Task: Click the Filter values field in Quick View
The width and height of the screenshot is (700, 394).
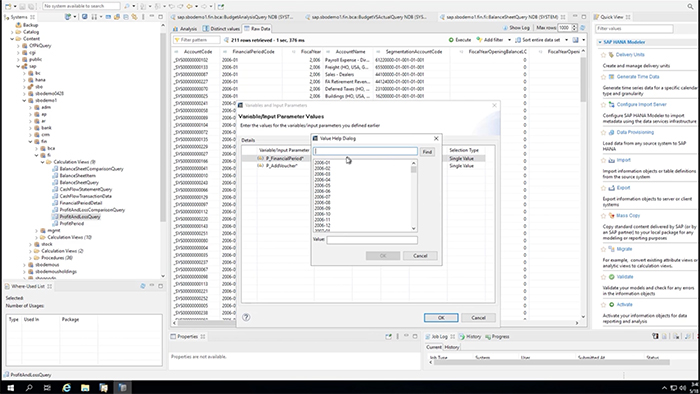Action: [634, 29]
